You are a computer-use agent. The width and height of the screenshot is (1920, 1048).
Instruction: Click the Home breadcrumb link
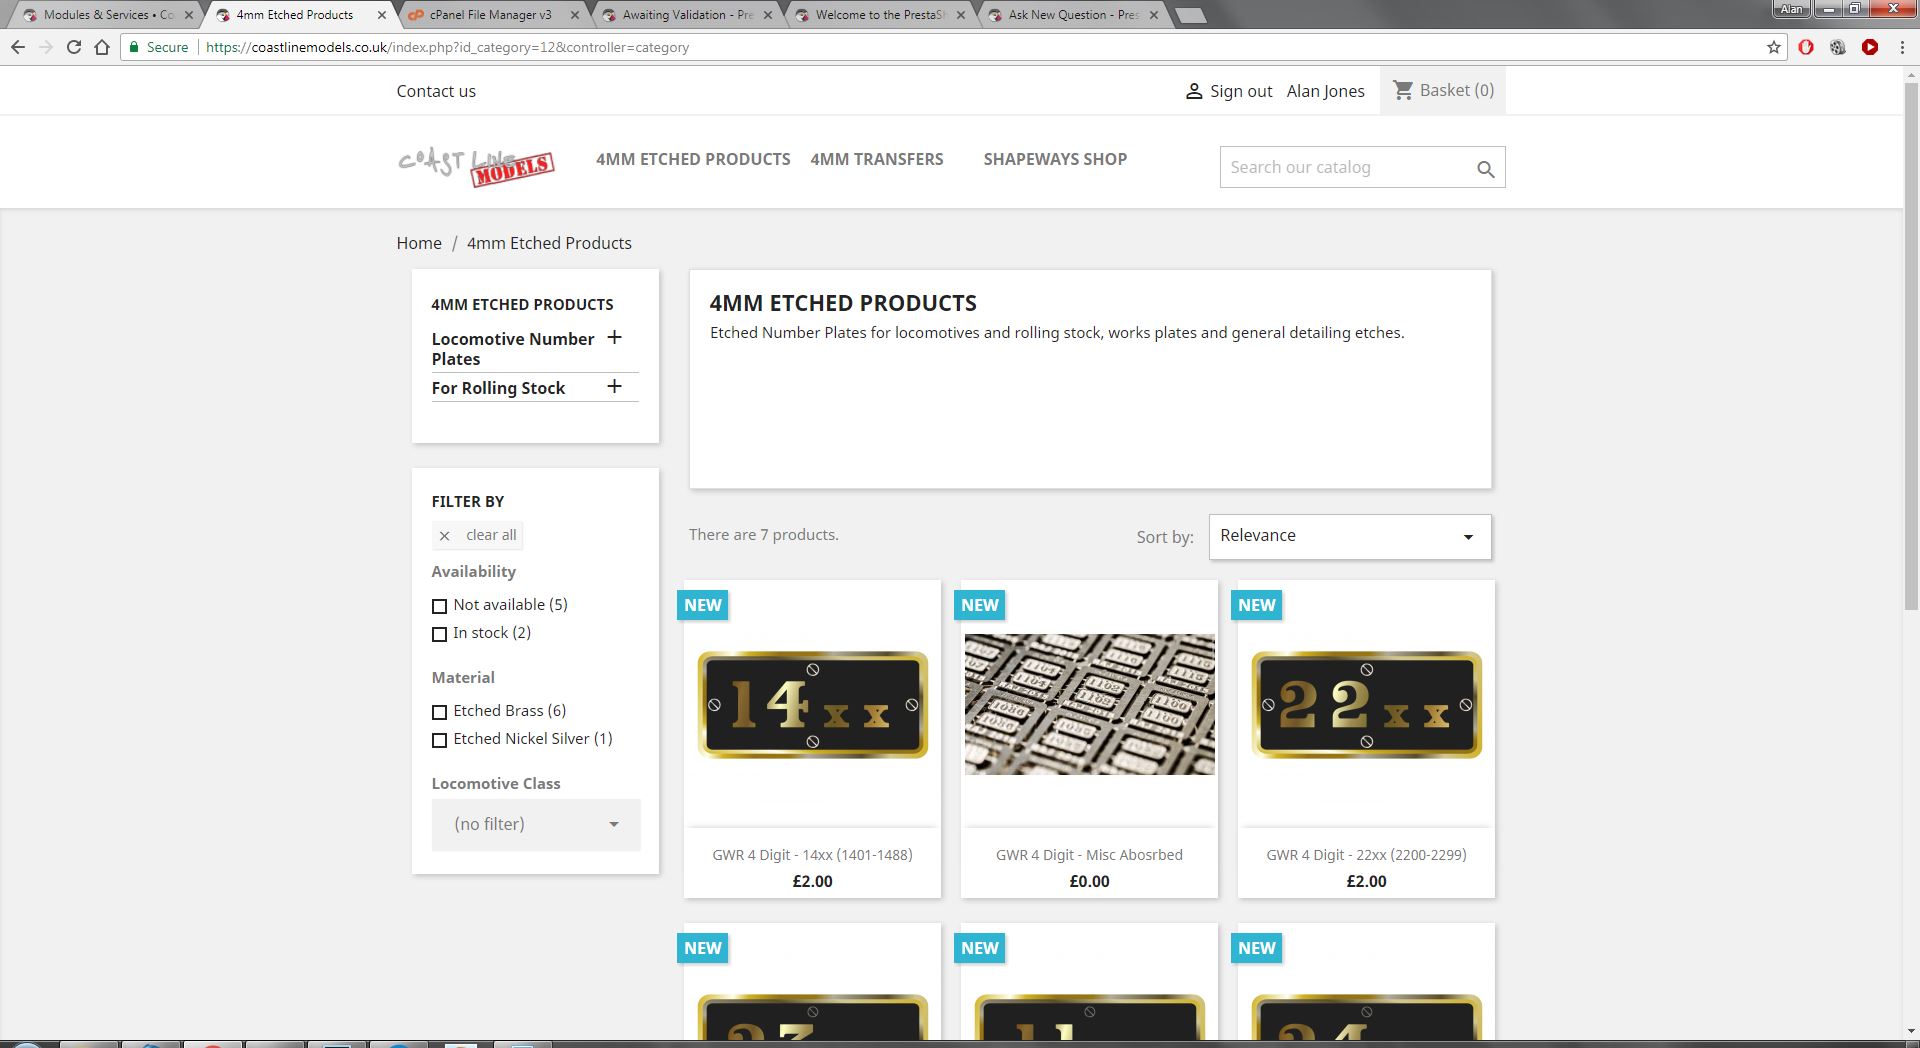point(419,243)
